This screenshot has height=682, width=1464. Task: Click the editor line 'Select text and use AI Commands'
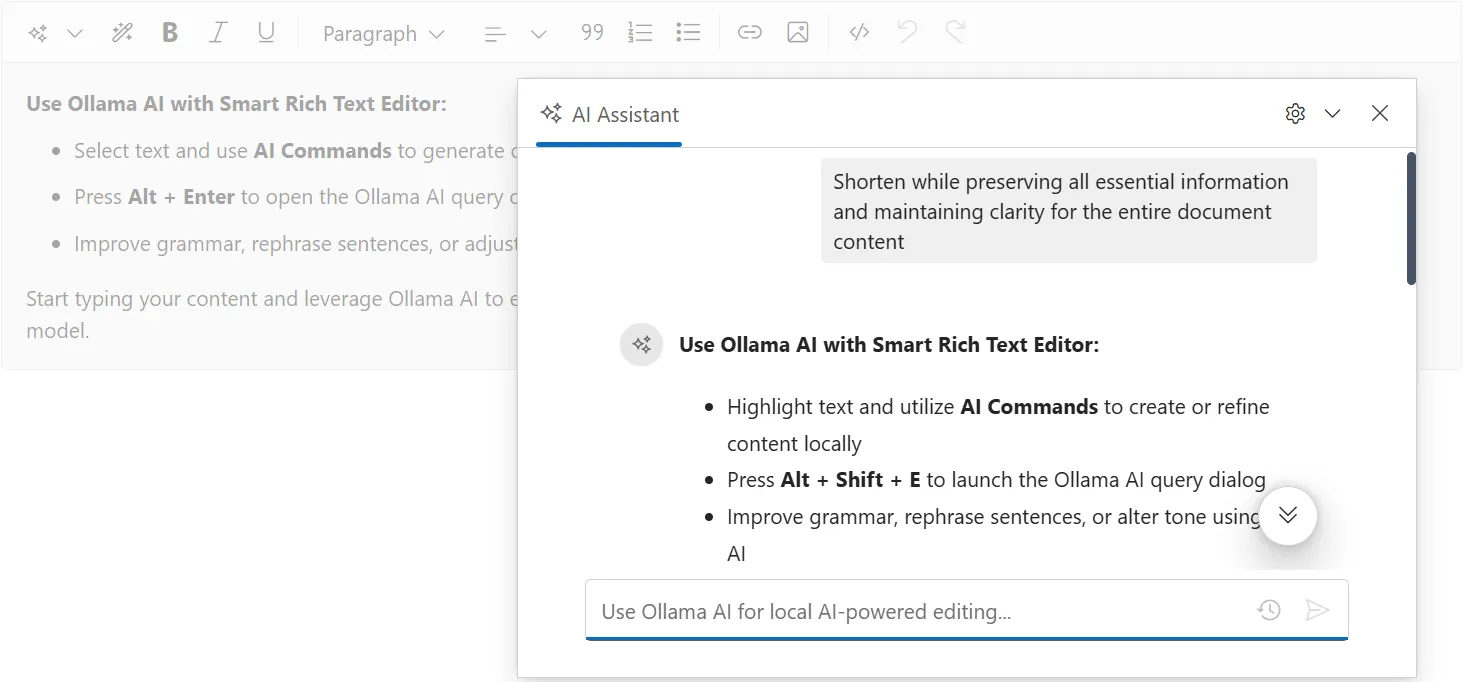(294, 151)
